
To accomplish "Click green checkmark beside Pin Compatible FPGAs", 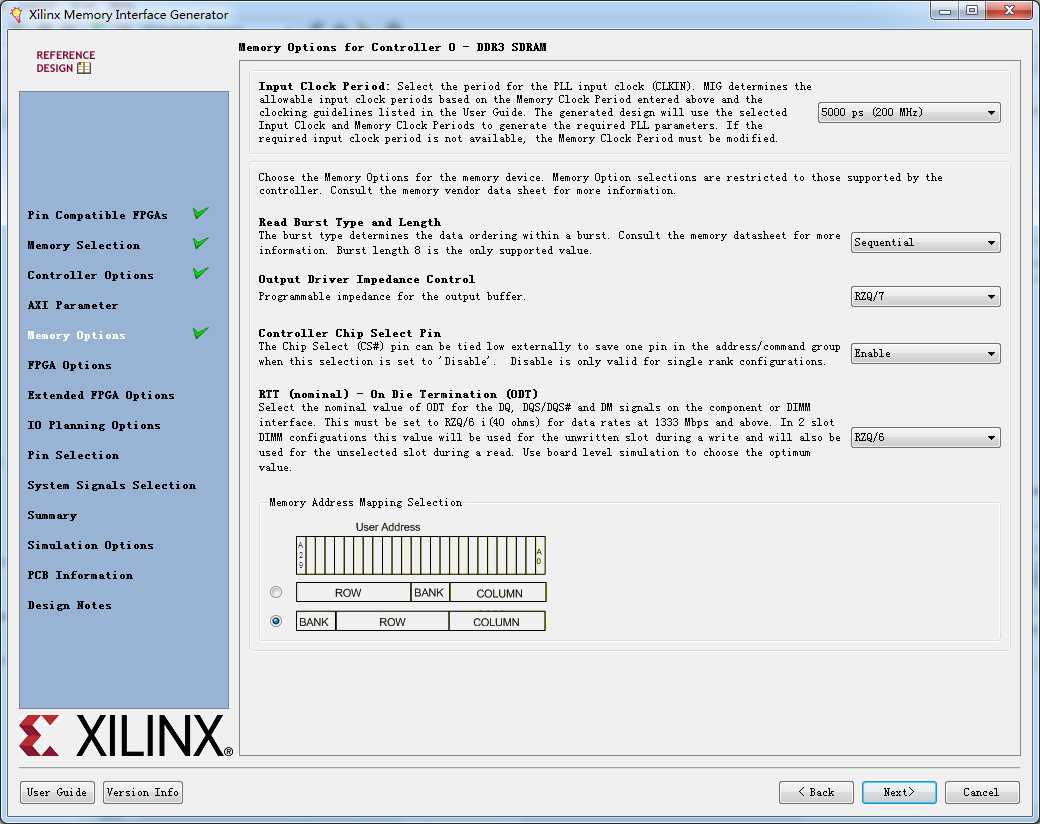I will point(200,213).
